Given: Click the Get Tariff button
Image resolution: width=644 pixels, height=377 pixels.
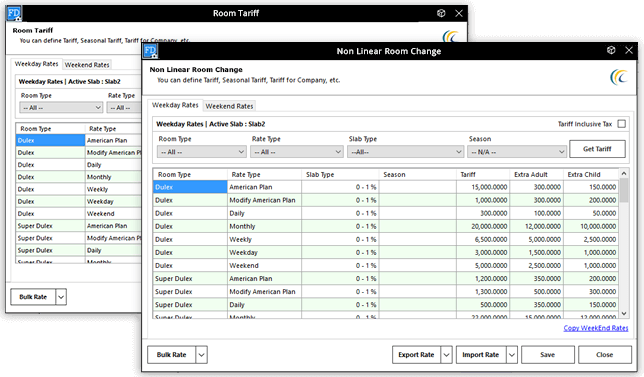Looking at the screenshot, I should click(597, 149).
